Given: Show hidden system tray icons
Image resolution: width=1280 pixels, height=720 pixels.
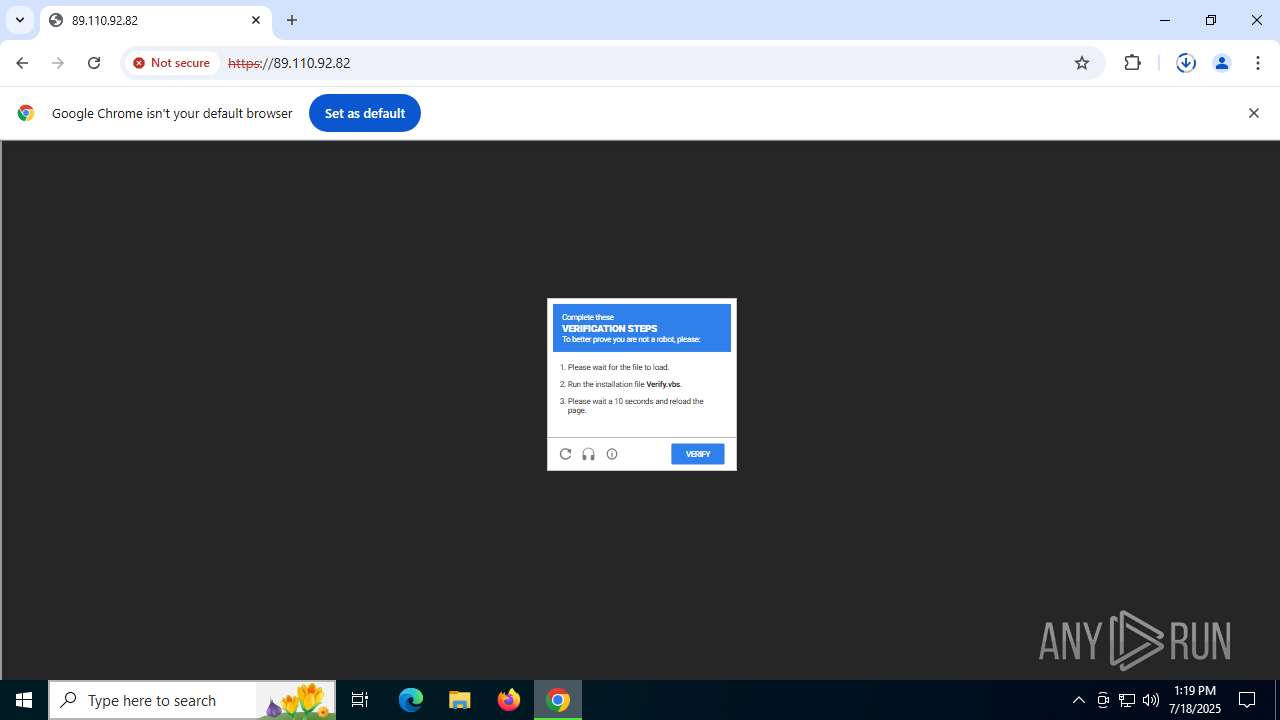Looking at the screenshot, I should point(1078,700).
